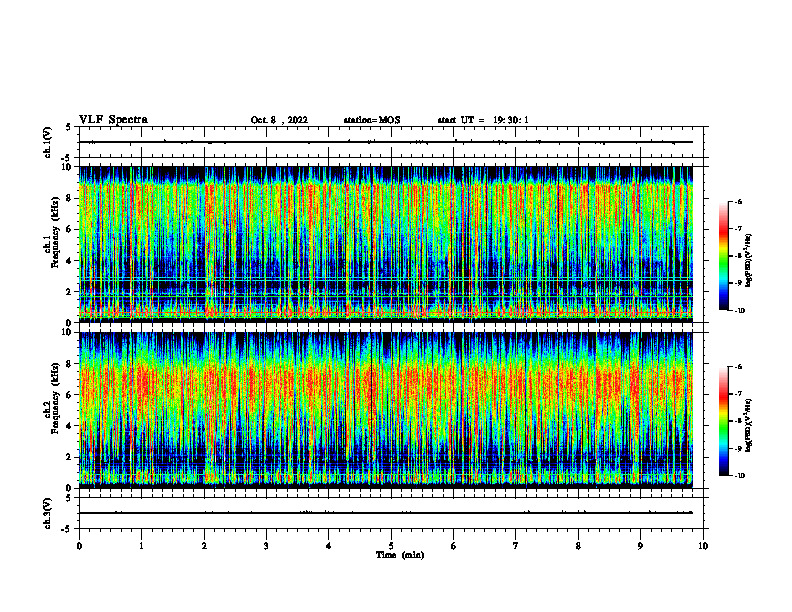Click the "station=MOS" label
The width and height of the screenshot is (792, 612).
(x=372, y=120)
